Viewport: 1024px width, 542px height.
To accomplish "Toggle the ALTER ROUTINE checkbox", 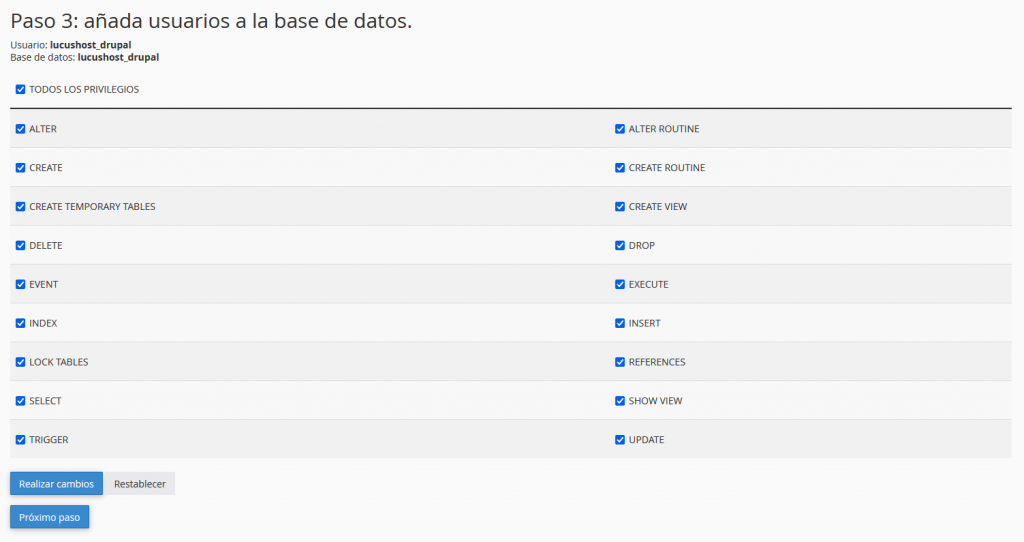I will pyautogui.click(x=620, y=129).
